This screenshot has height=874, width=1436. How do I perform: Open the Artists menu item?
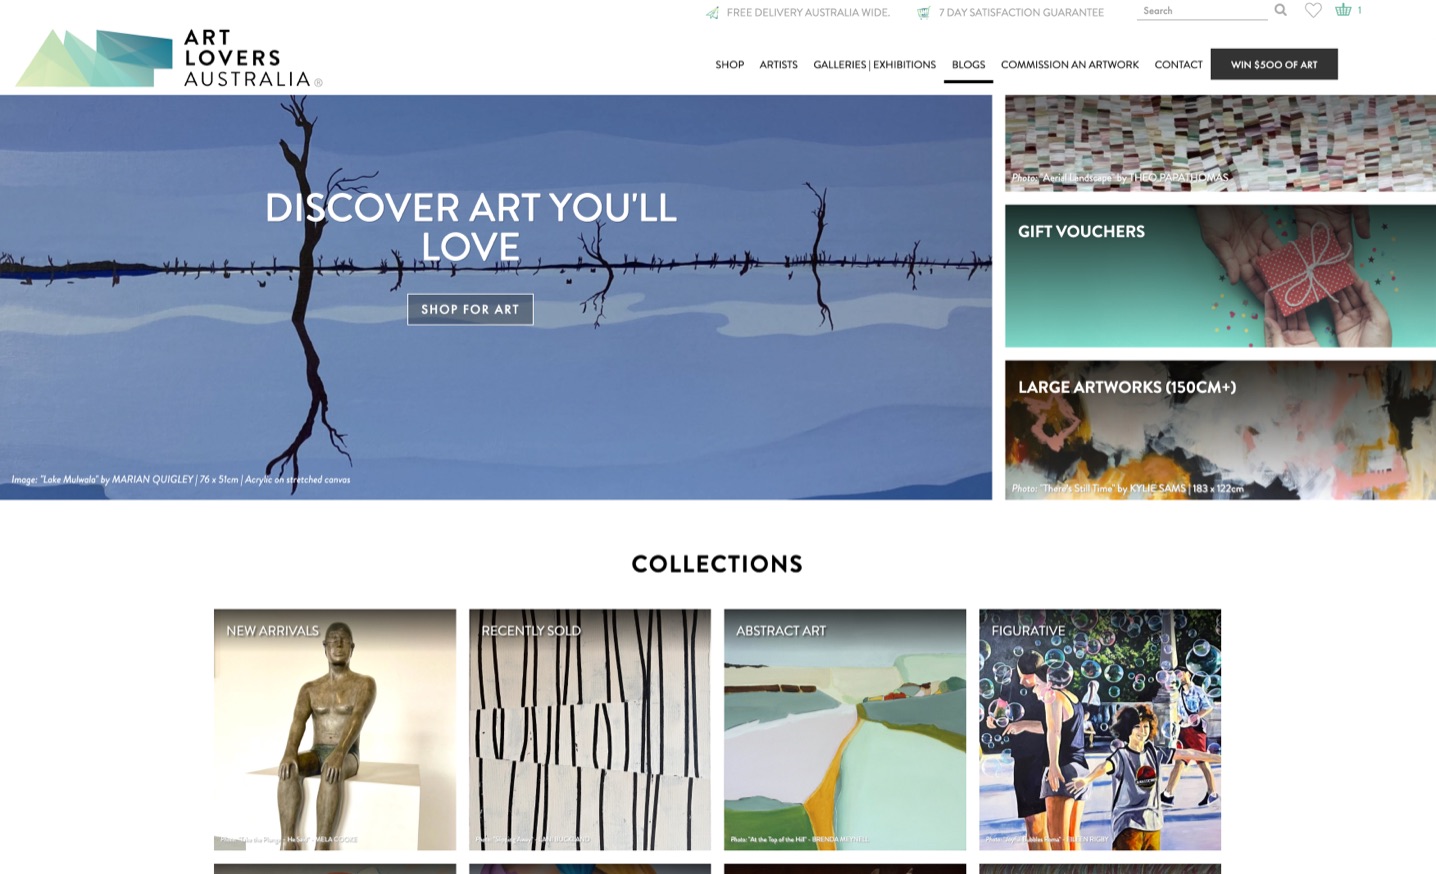pos(778,64)
